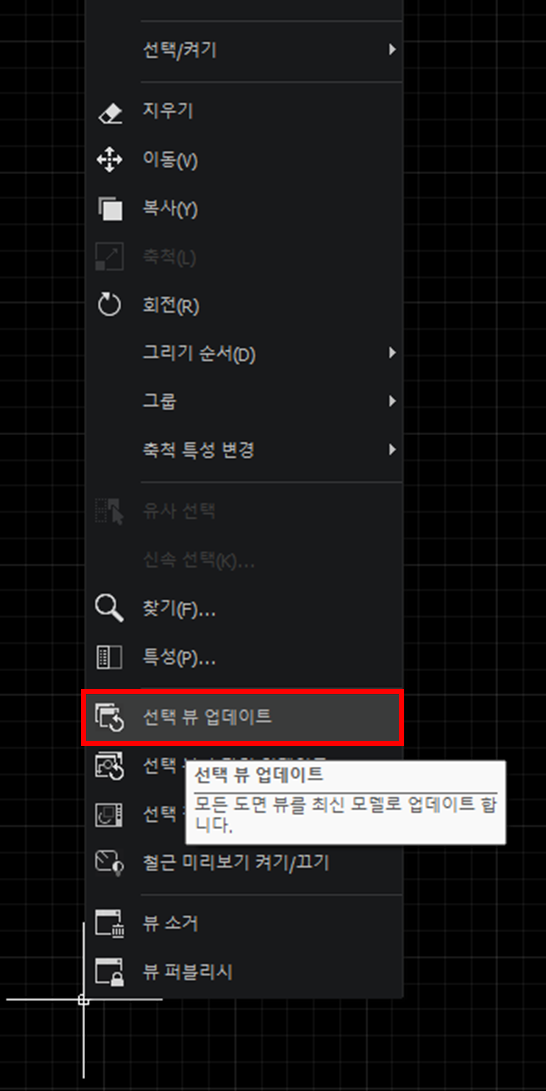Expand the 그리기 순서(D) submenu arrow

(x=392, y=353)
